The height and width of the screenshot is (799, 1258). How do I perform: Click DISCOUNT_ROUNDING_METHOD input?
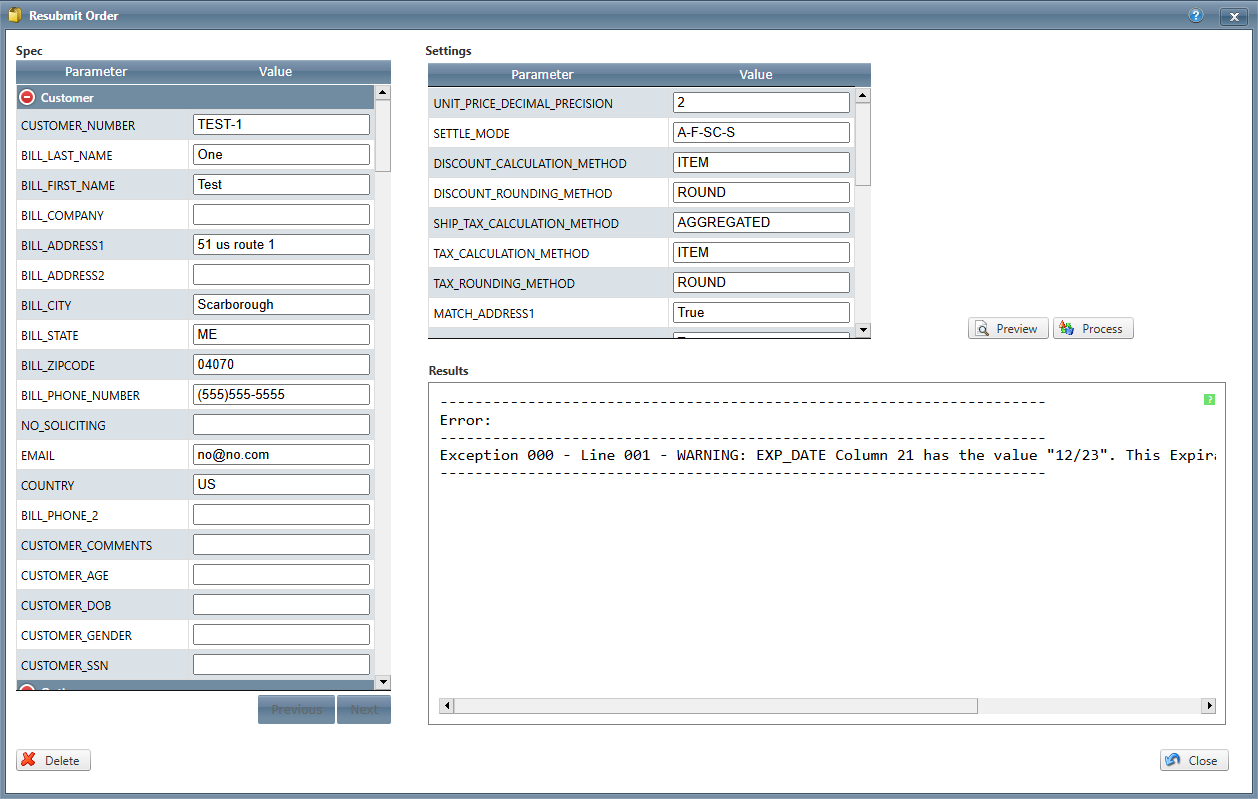[761, 192]
